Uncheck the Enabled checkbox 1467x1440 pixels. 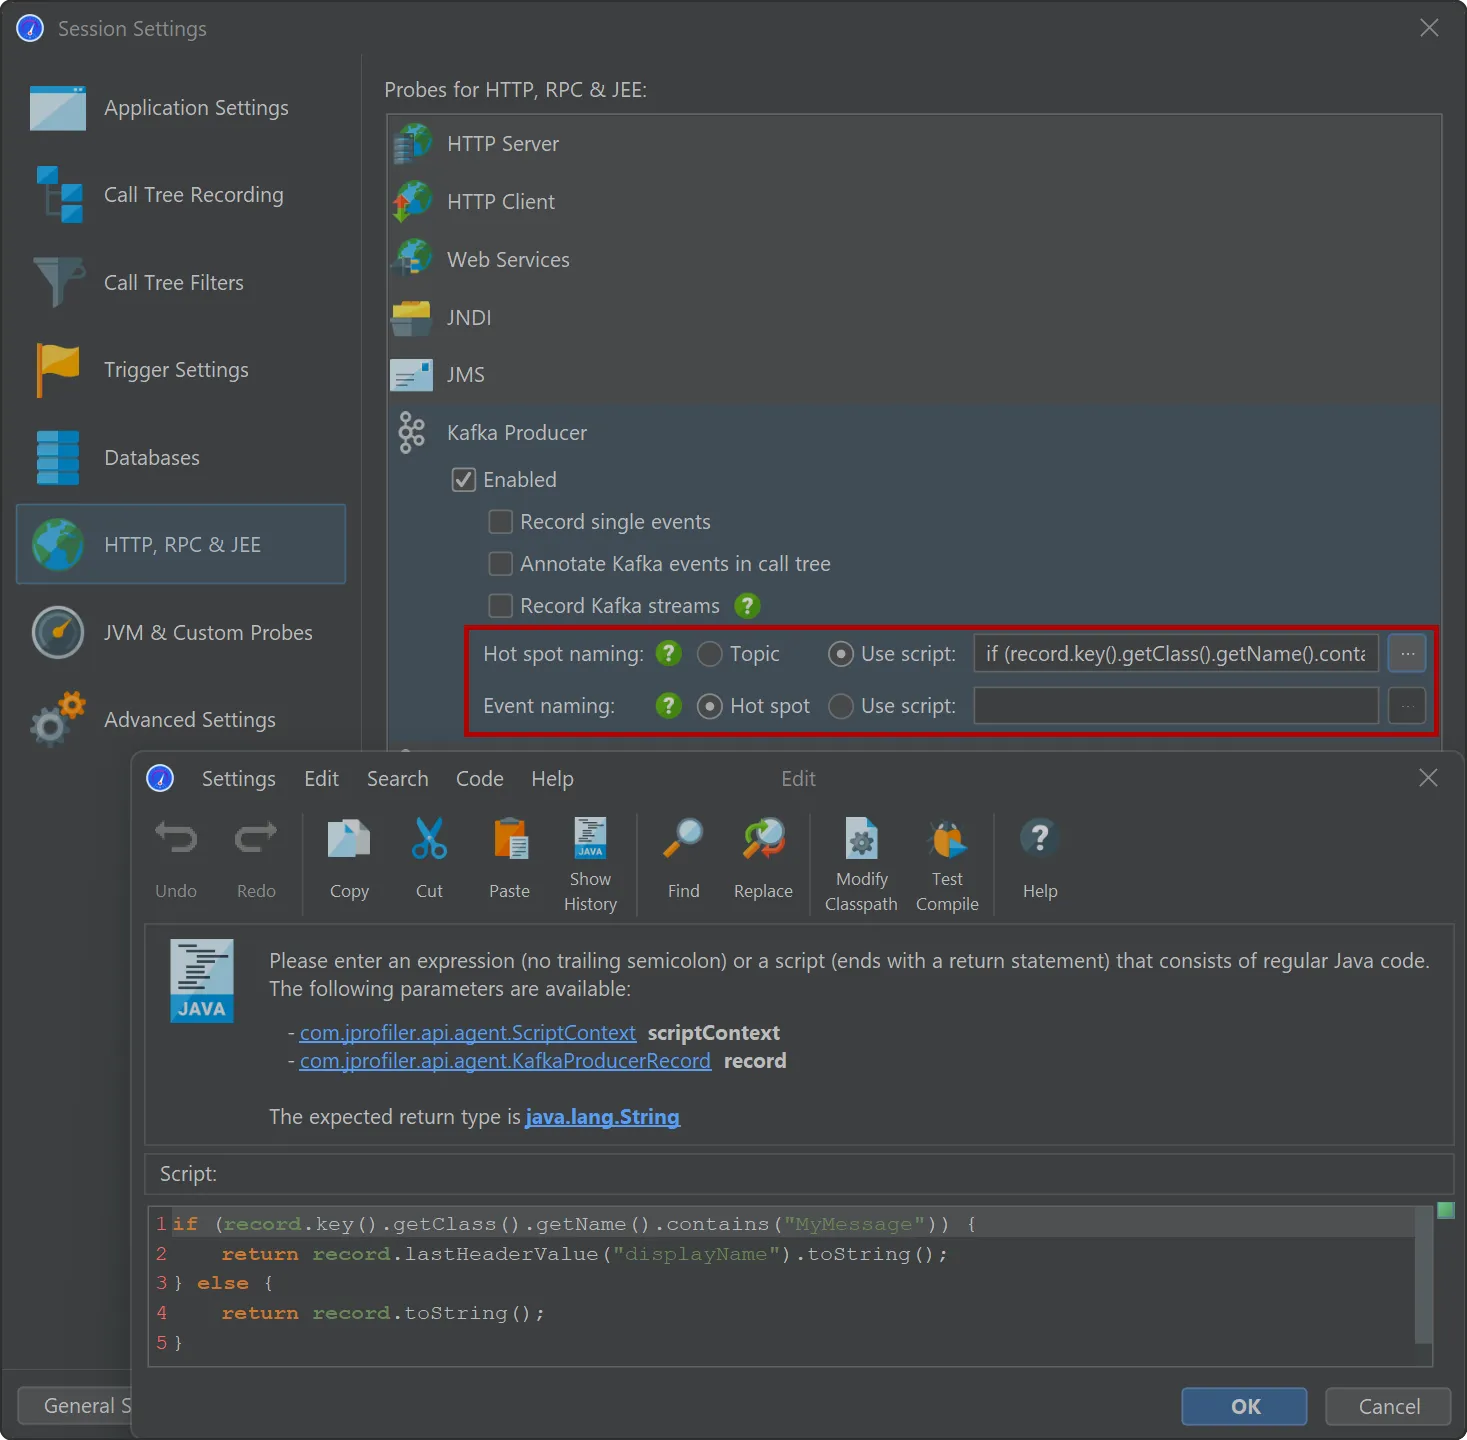(464, 480)
